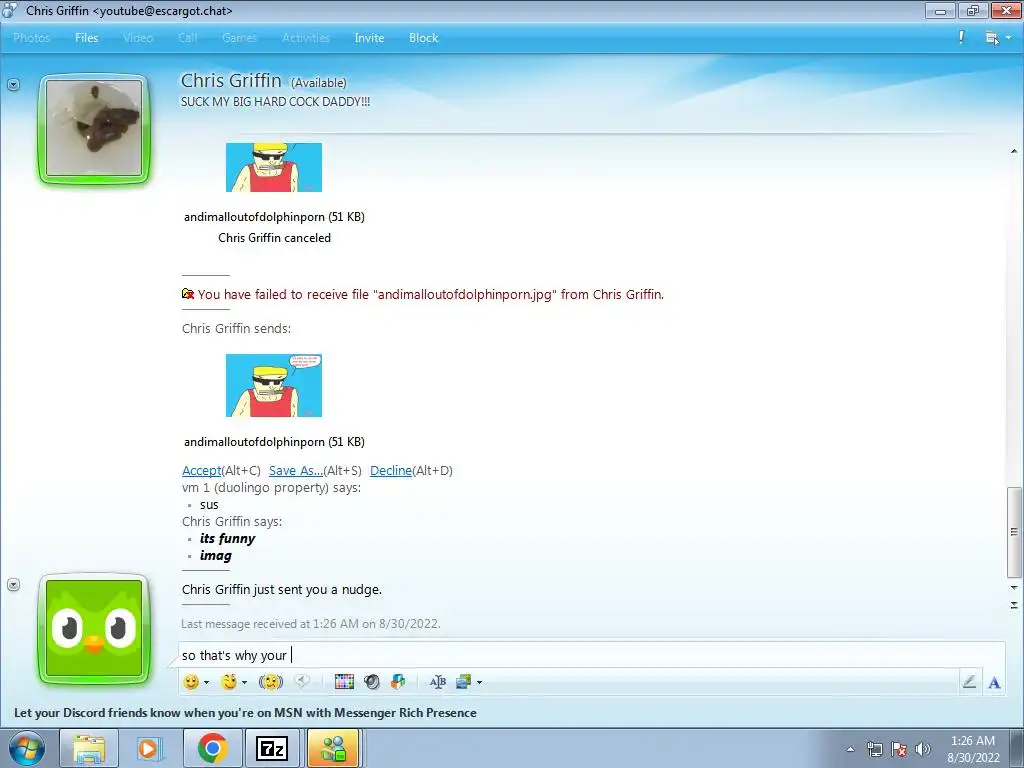Collapse Chris Griffin's display picture
Screen dimensions: 1024x768
click(13, 84)
